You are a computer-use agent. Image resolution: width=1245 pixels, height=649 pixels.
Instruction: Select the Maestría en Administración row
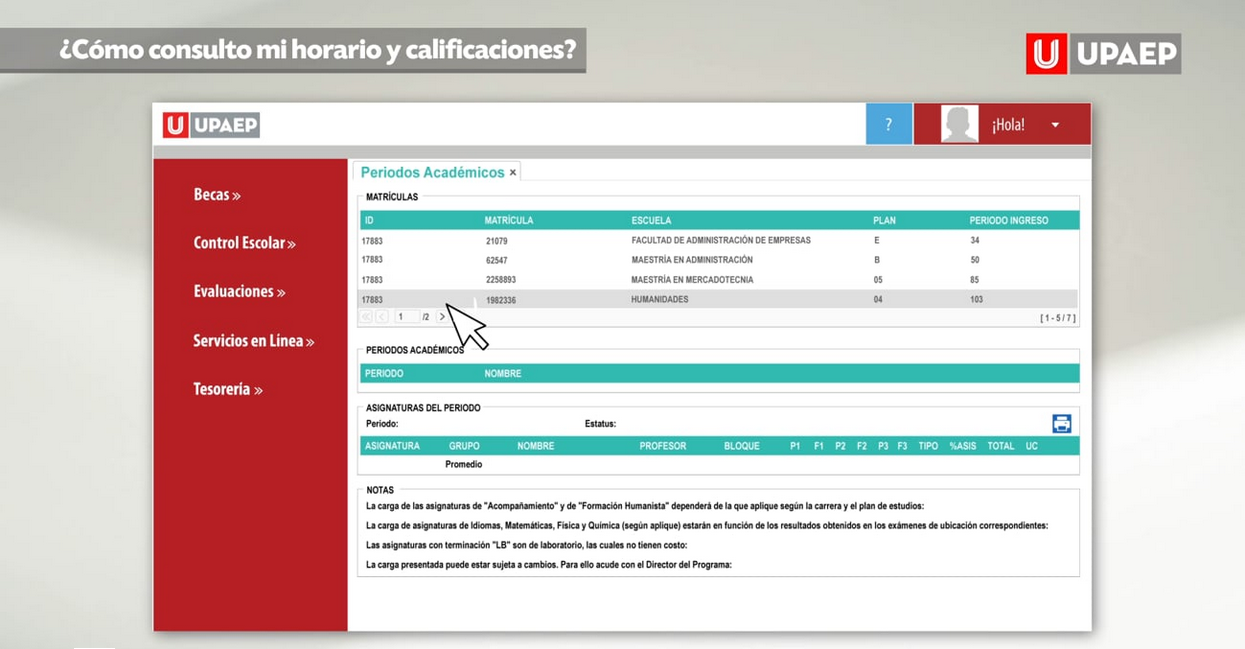(x=692, y=260)
